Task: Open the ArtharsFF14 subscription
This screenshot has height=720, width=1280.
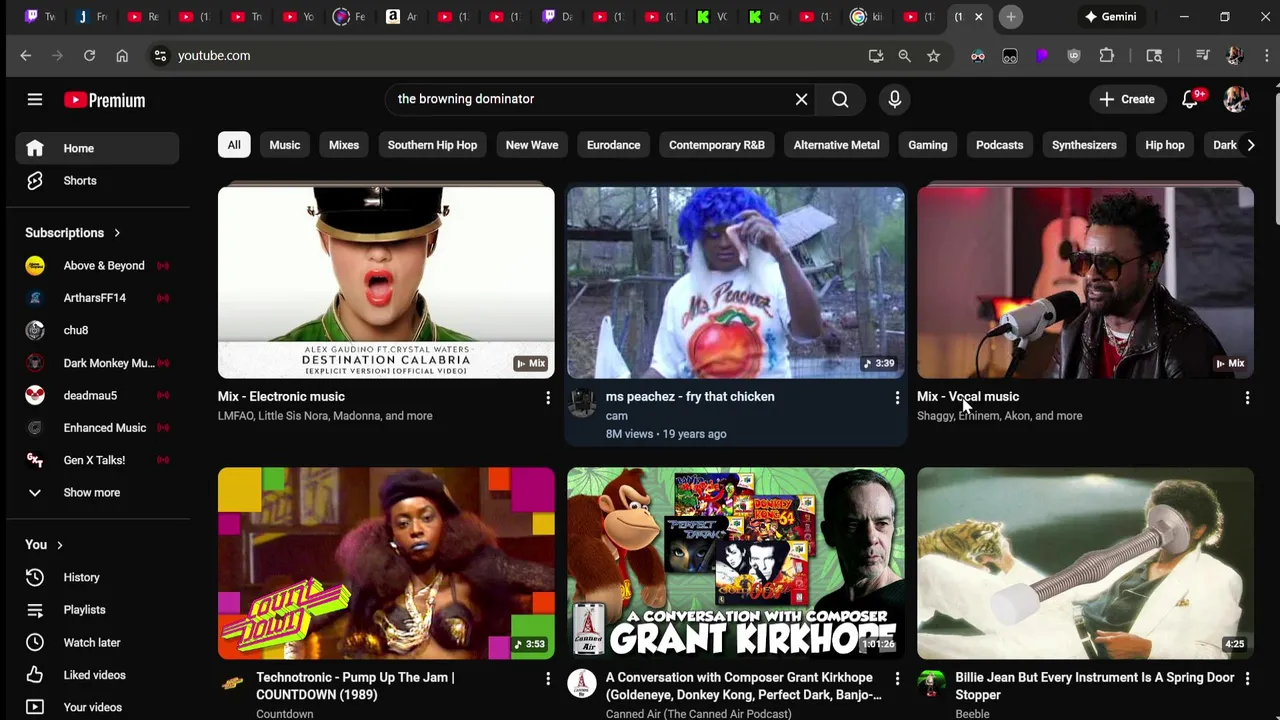Action: click(97, 298)
